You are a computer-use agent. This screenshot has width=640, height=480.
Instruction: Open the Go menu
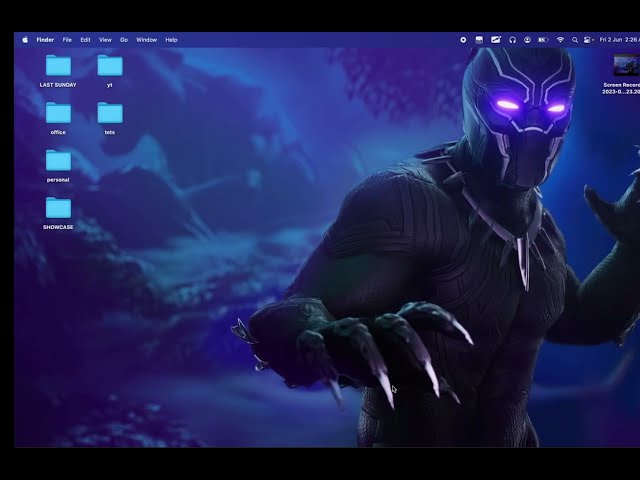coord(124,40)
